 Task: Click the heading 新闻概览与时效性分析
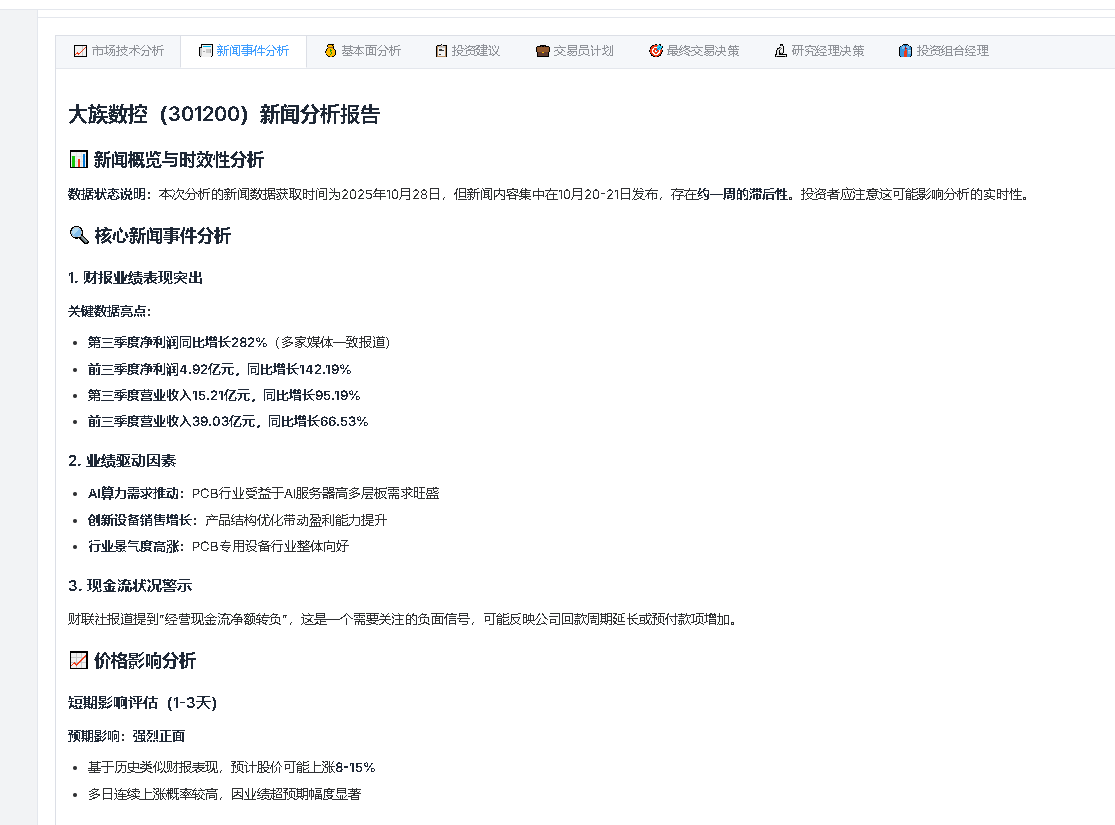click(x=178, y=159)
